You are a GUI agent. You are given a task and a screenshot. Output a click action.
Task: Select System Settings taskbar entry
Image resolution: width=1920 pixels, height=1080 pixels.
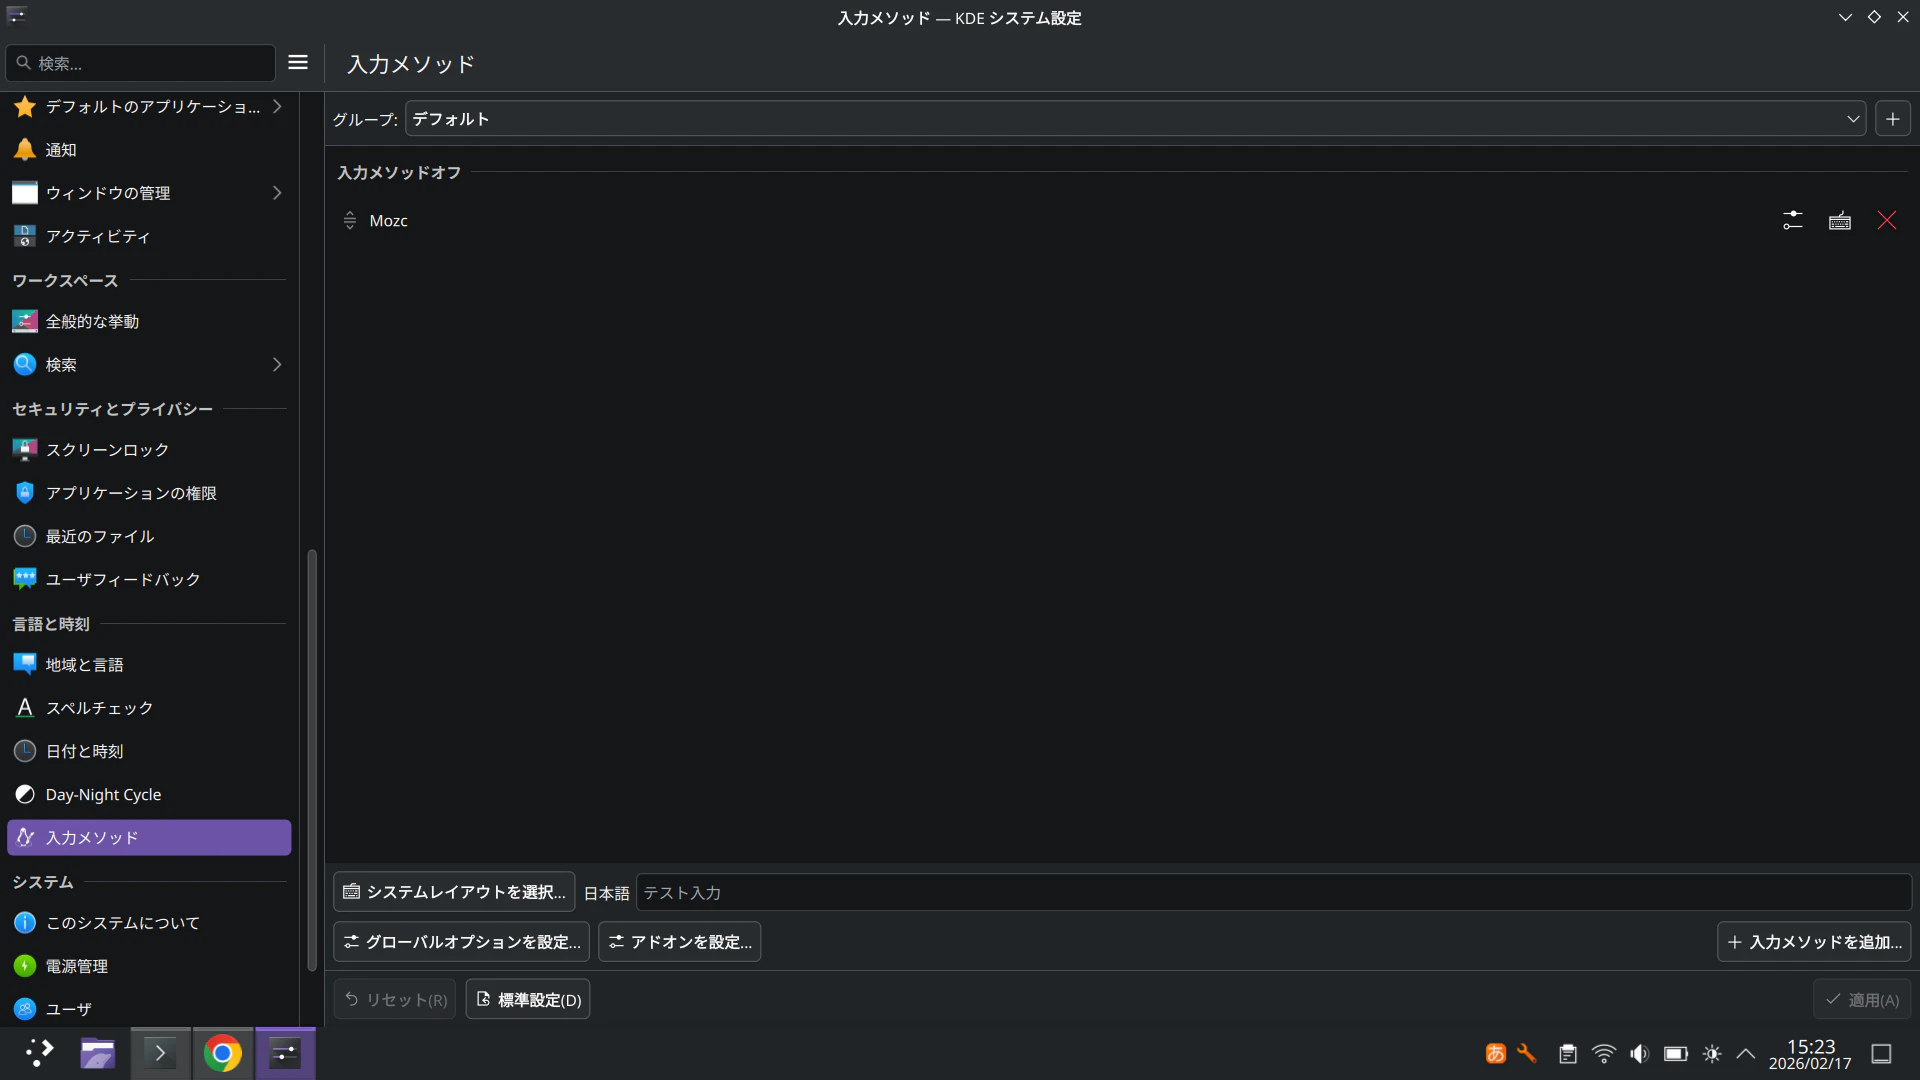tap(285, 1053)
